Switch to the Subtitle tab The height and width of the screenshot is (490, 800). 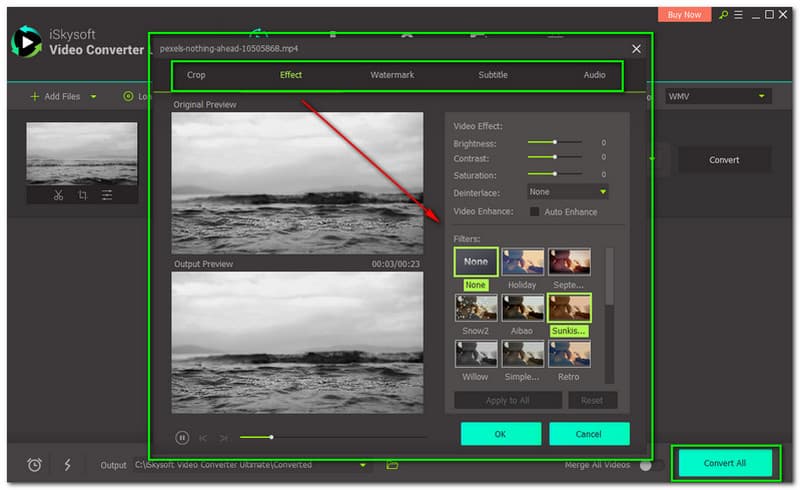point(492,75)
